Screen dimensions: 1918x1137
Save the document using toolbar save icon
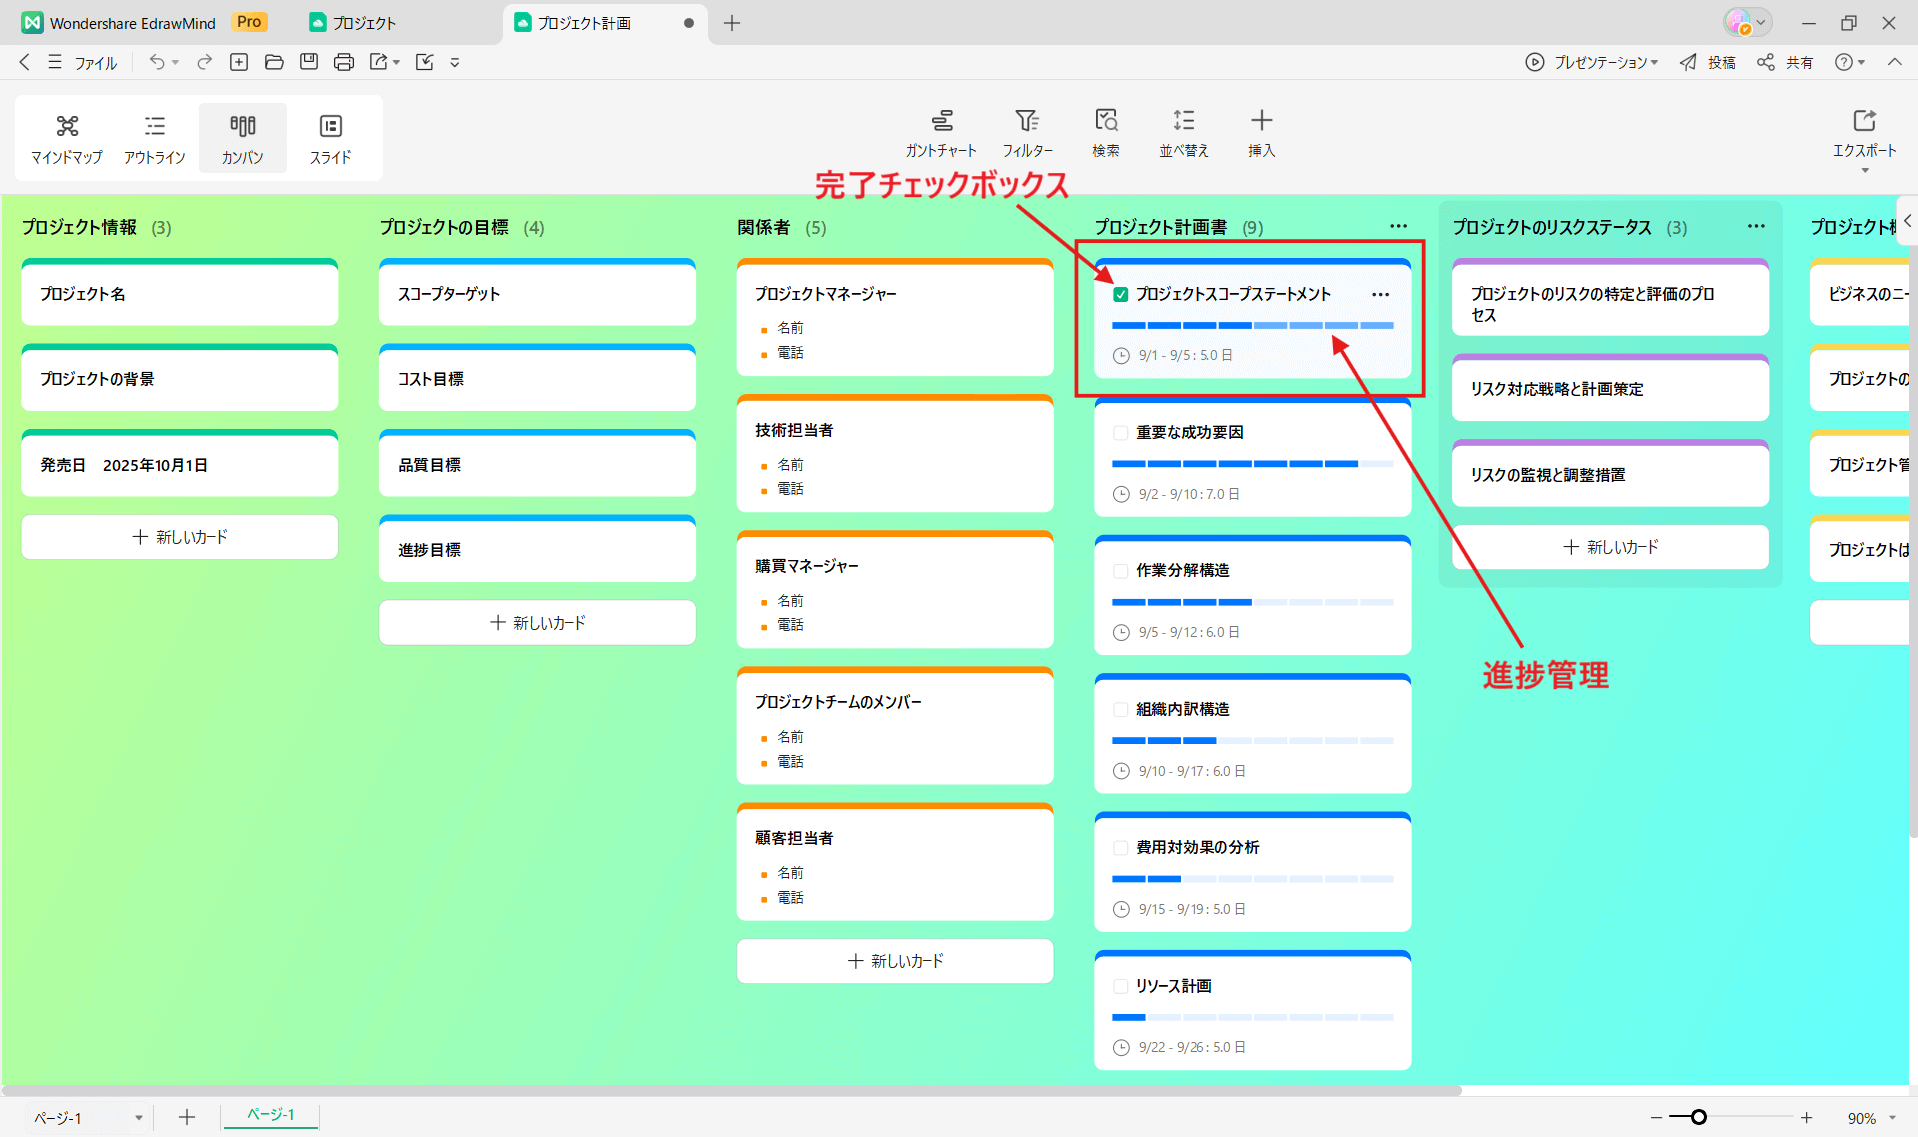coord(309,61)
